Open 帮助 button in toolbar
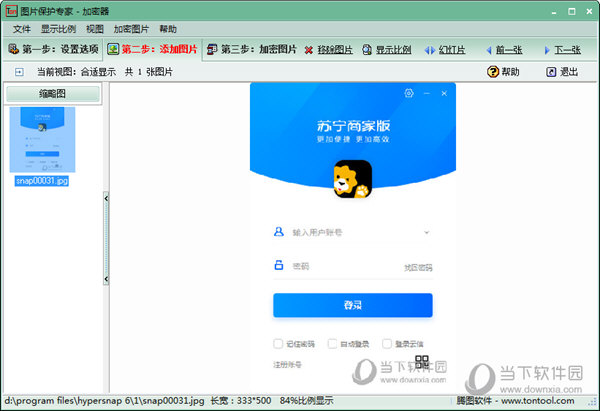600x411 pixels. [510, 72]
